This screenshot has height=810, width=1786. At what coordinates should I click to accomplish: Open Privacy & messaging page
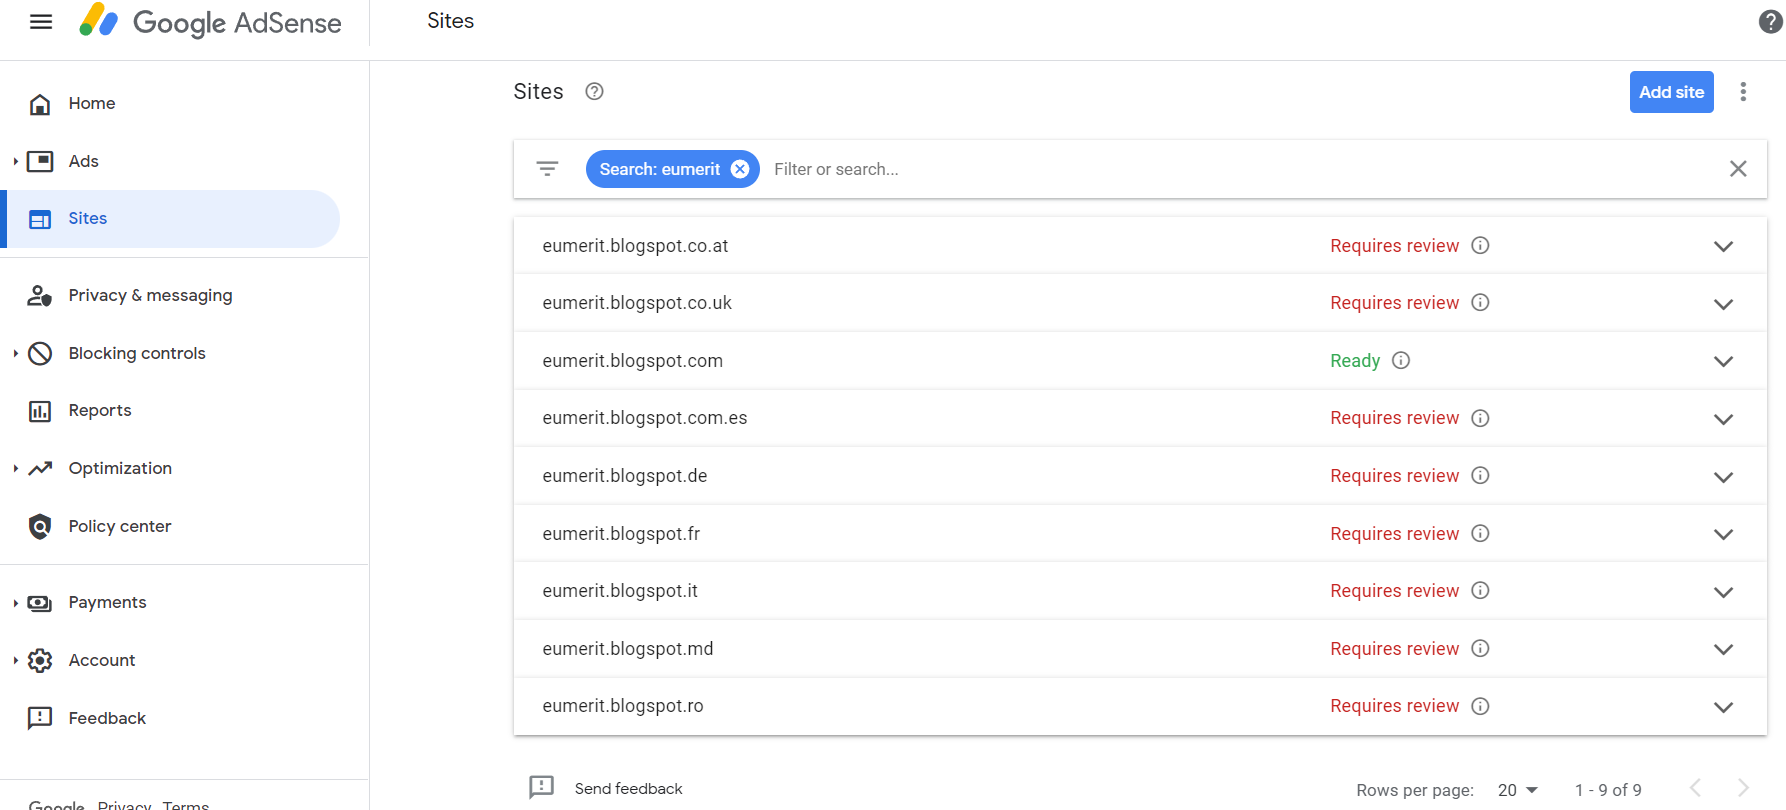tap(150, 296)
